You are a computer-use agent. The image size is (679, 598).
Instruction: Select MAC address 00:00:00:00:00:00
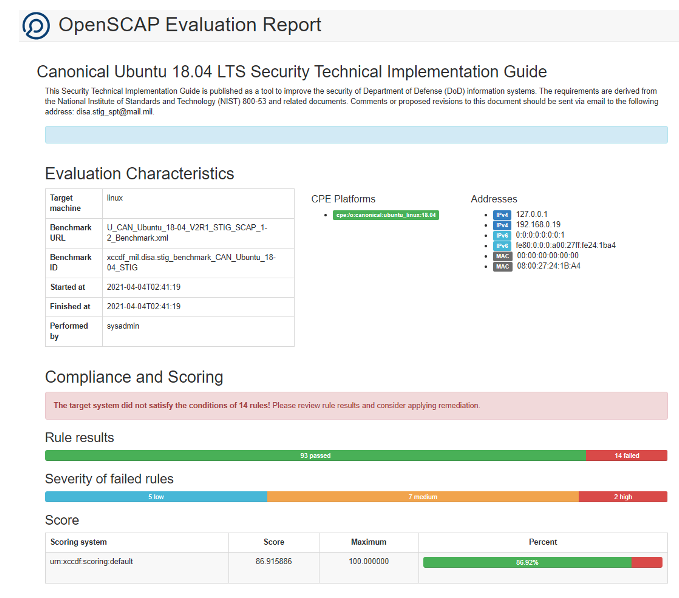(548, 255)
